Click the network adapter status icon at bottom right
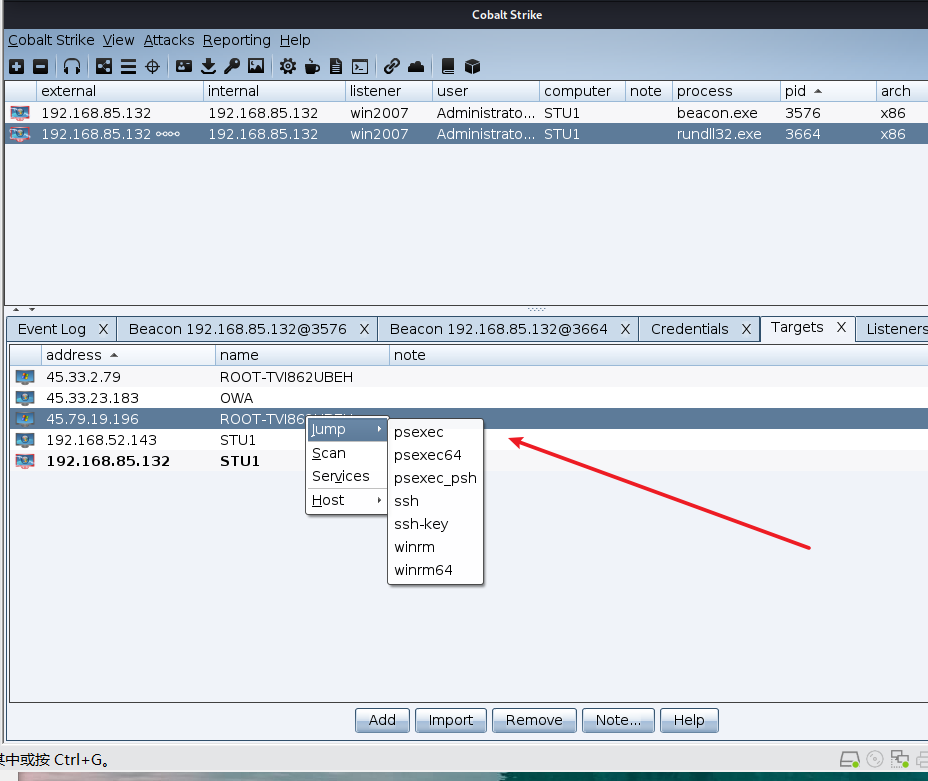The height and width of the screenshot is (781, 928). [x=900, y=759]
